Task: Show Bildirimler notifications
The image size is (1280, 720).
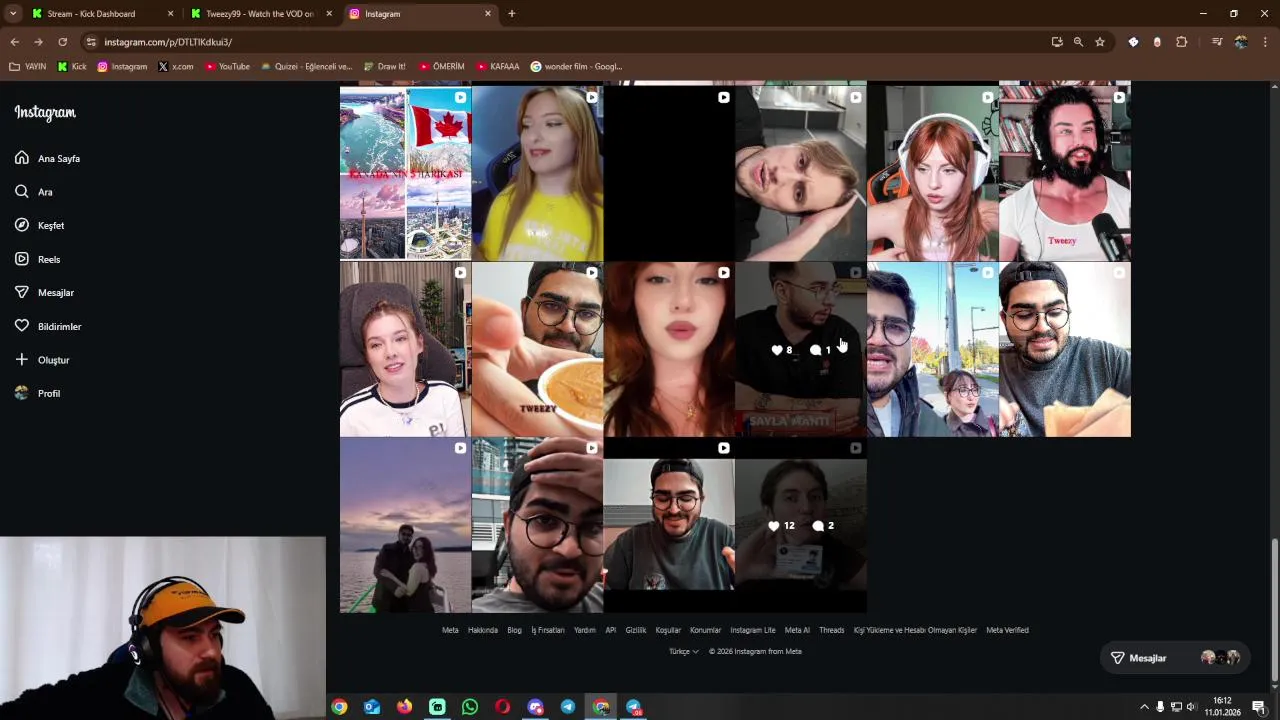Action: pyautogui.click(x=48, y=326)
